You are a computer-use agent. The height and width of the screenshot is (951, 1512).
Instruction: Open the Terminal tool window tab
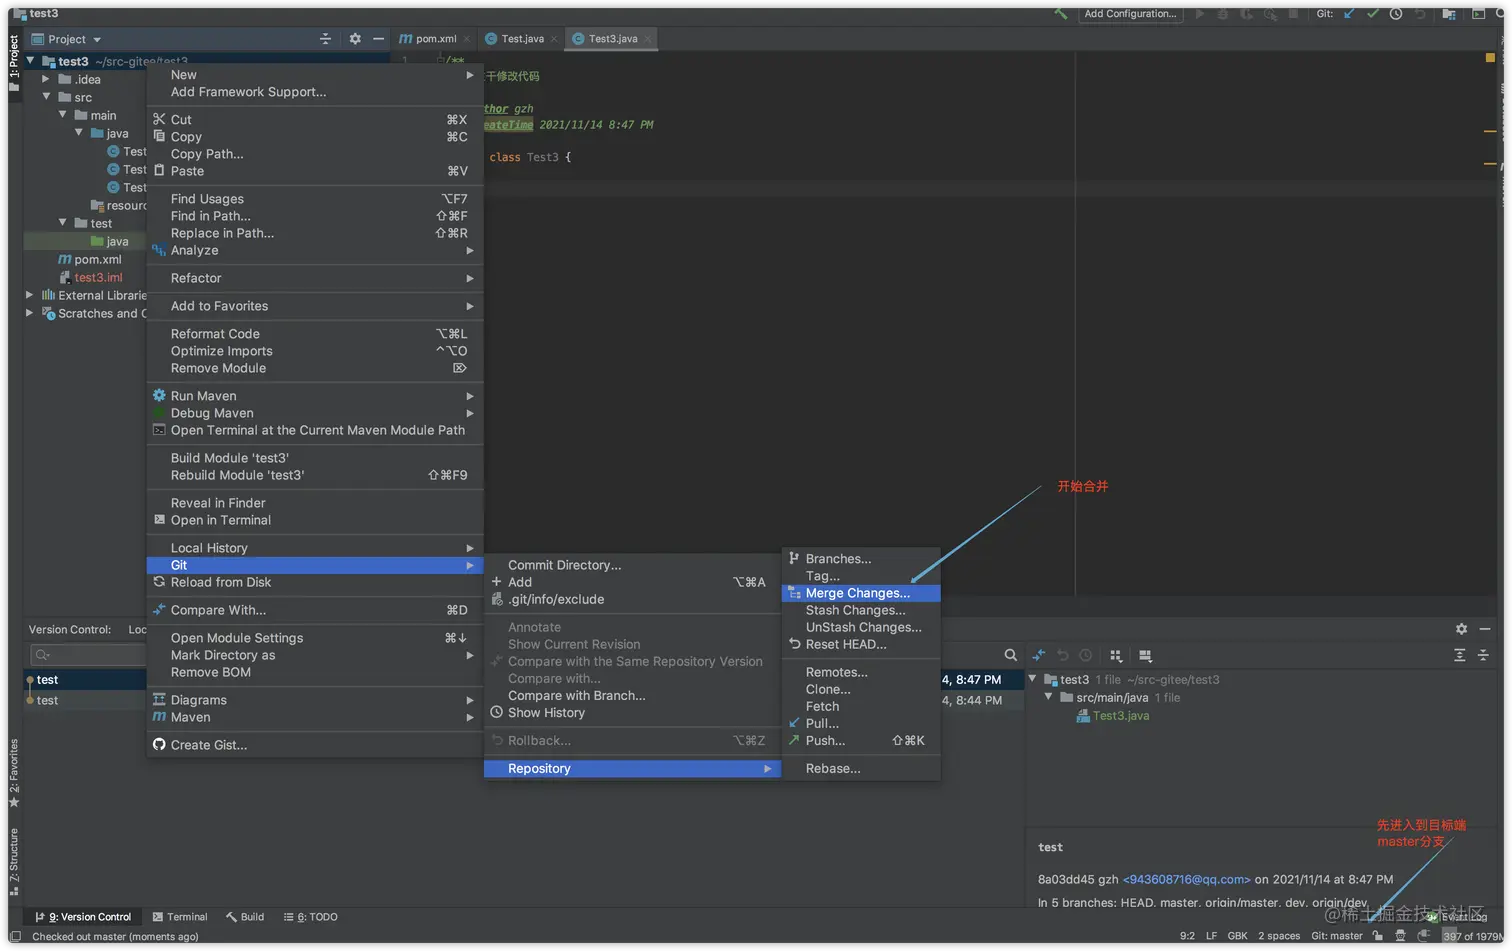click(180, 917)
